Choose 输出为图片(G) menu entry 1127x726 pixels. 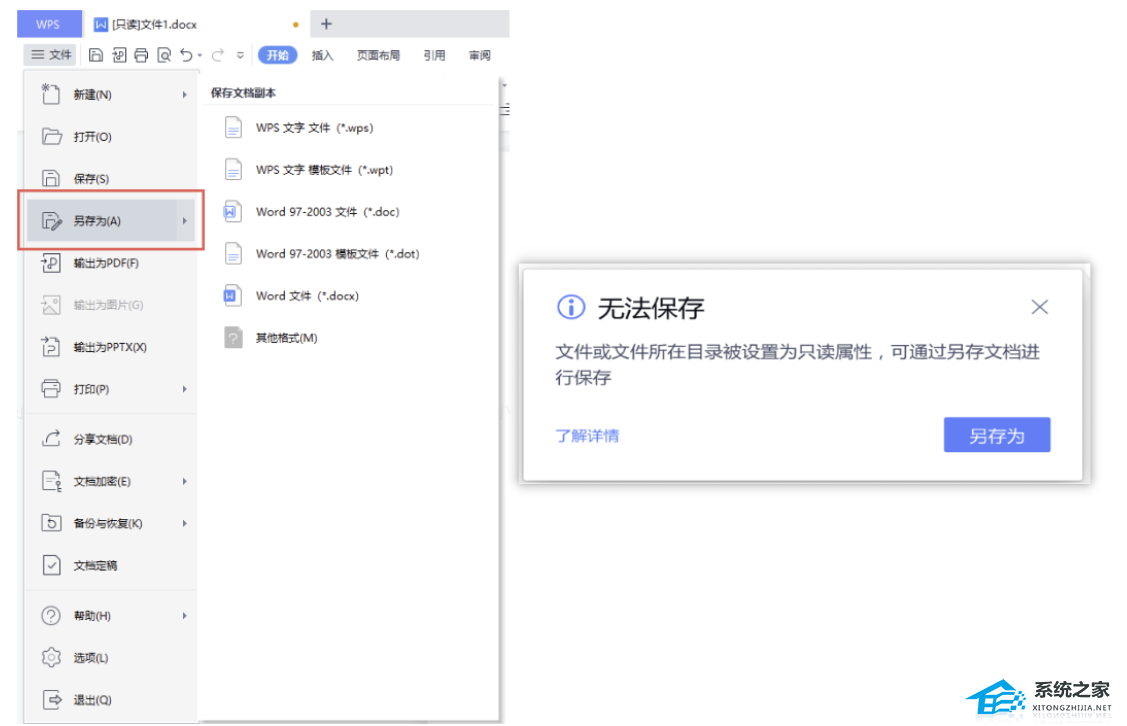[111, 305]
